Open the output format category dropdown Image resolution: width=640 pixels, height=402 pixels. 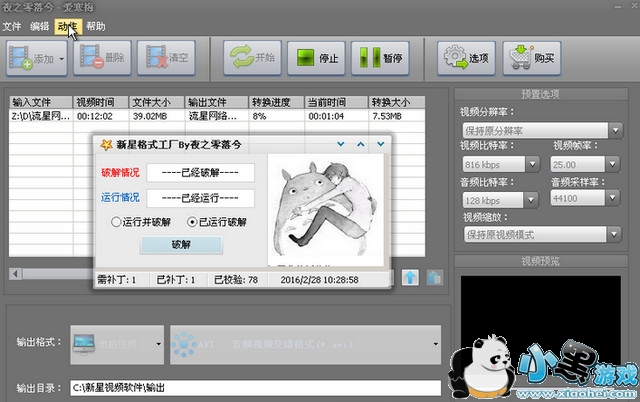118,344
